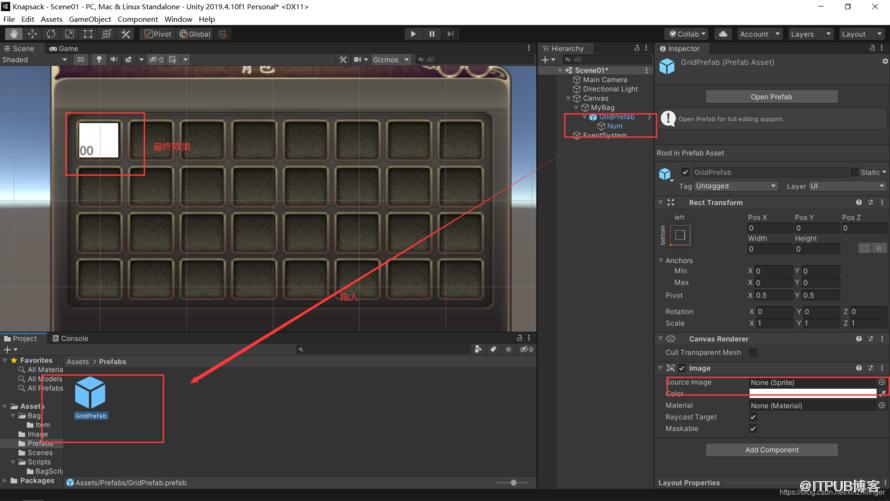
Task: Select the Move tool
Action: [x=32, y=34]
